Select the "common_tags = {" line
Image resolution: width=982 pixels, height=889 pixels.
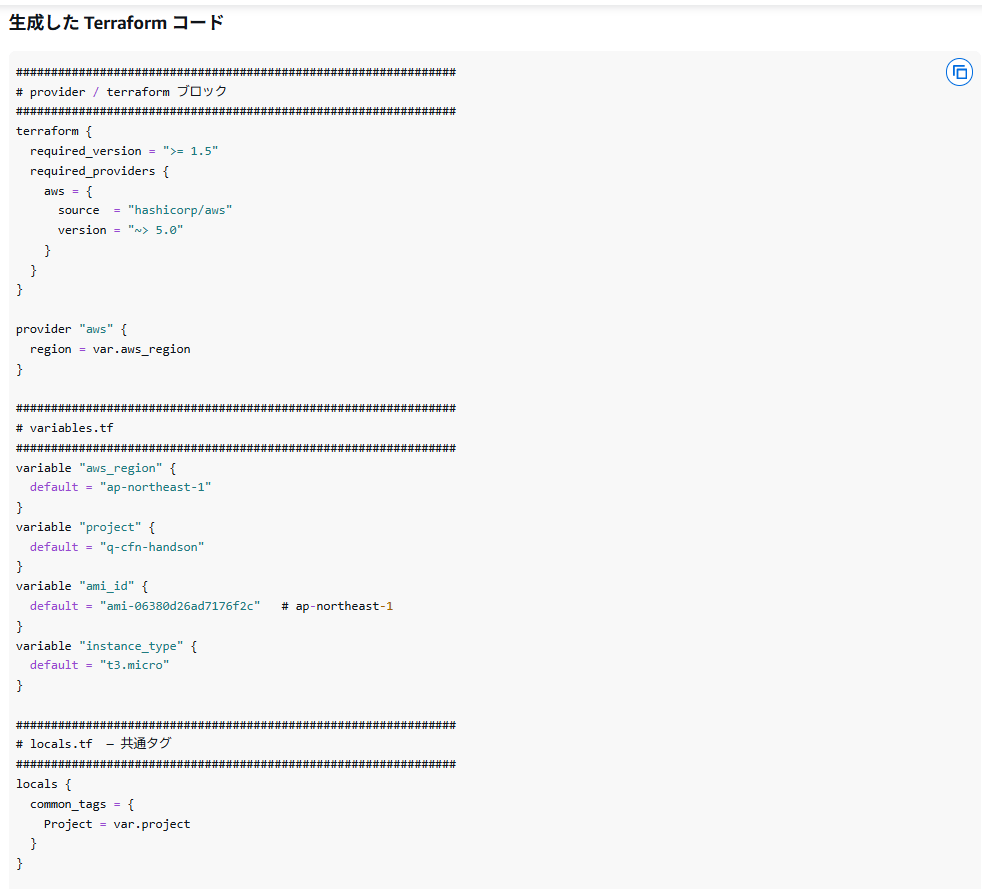coord(82,804)
